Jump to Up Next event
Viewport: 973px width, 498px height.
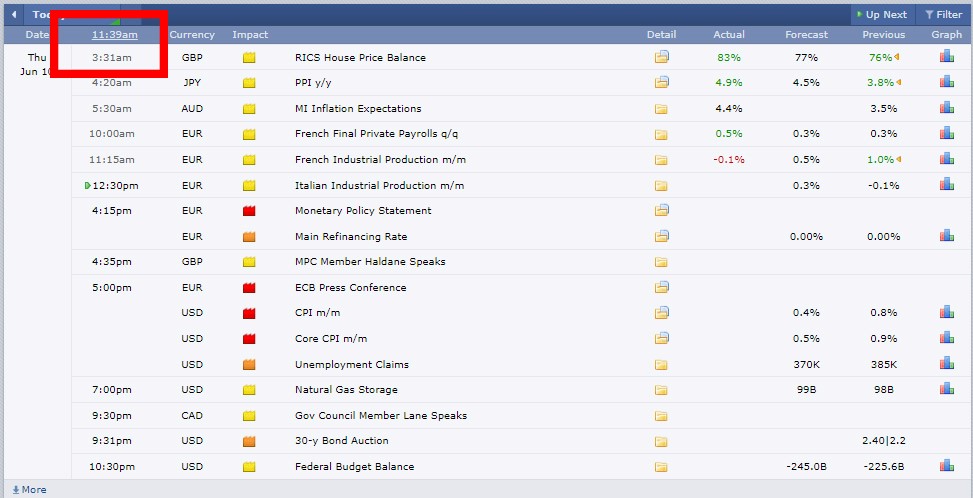pos(881,15)
